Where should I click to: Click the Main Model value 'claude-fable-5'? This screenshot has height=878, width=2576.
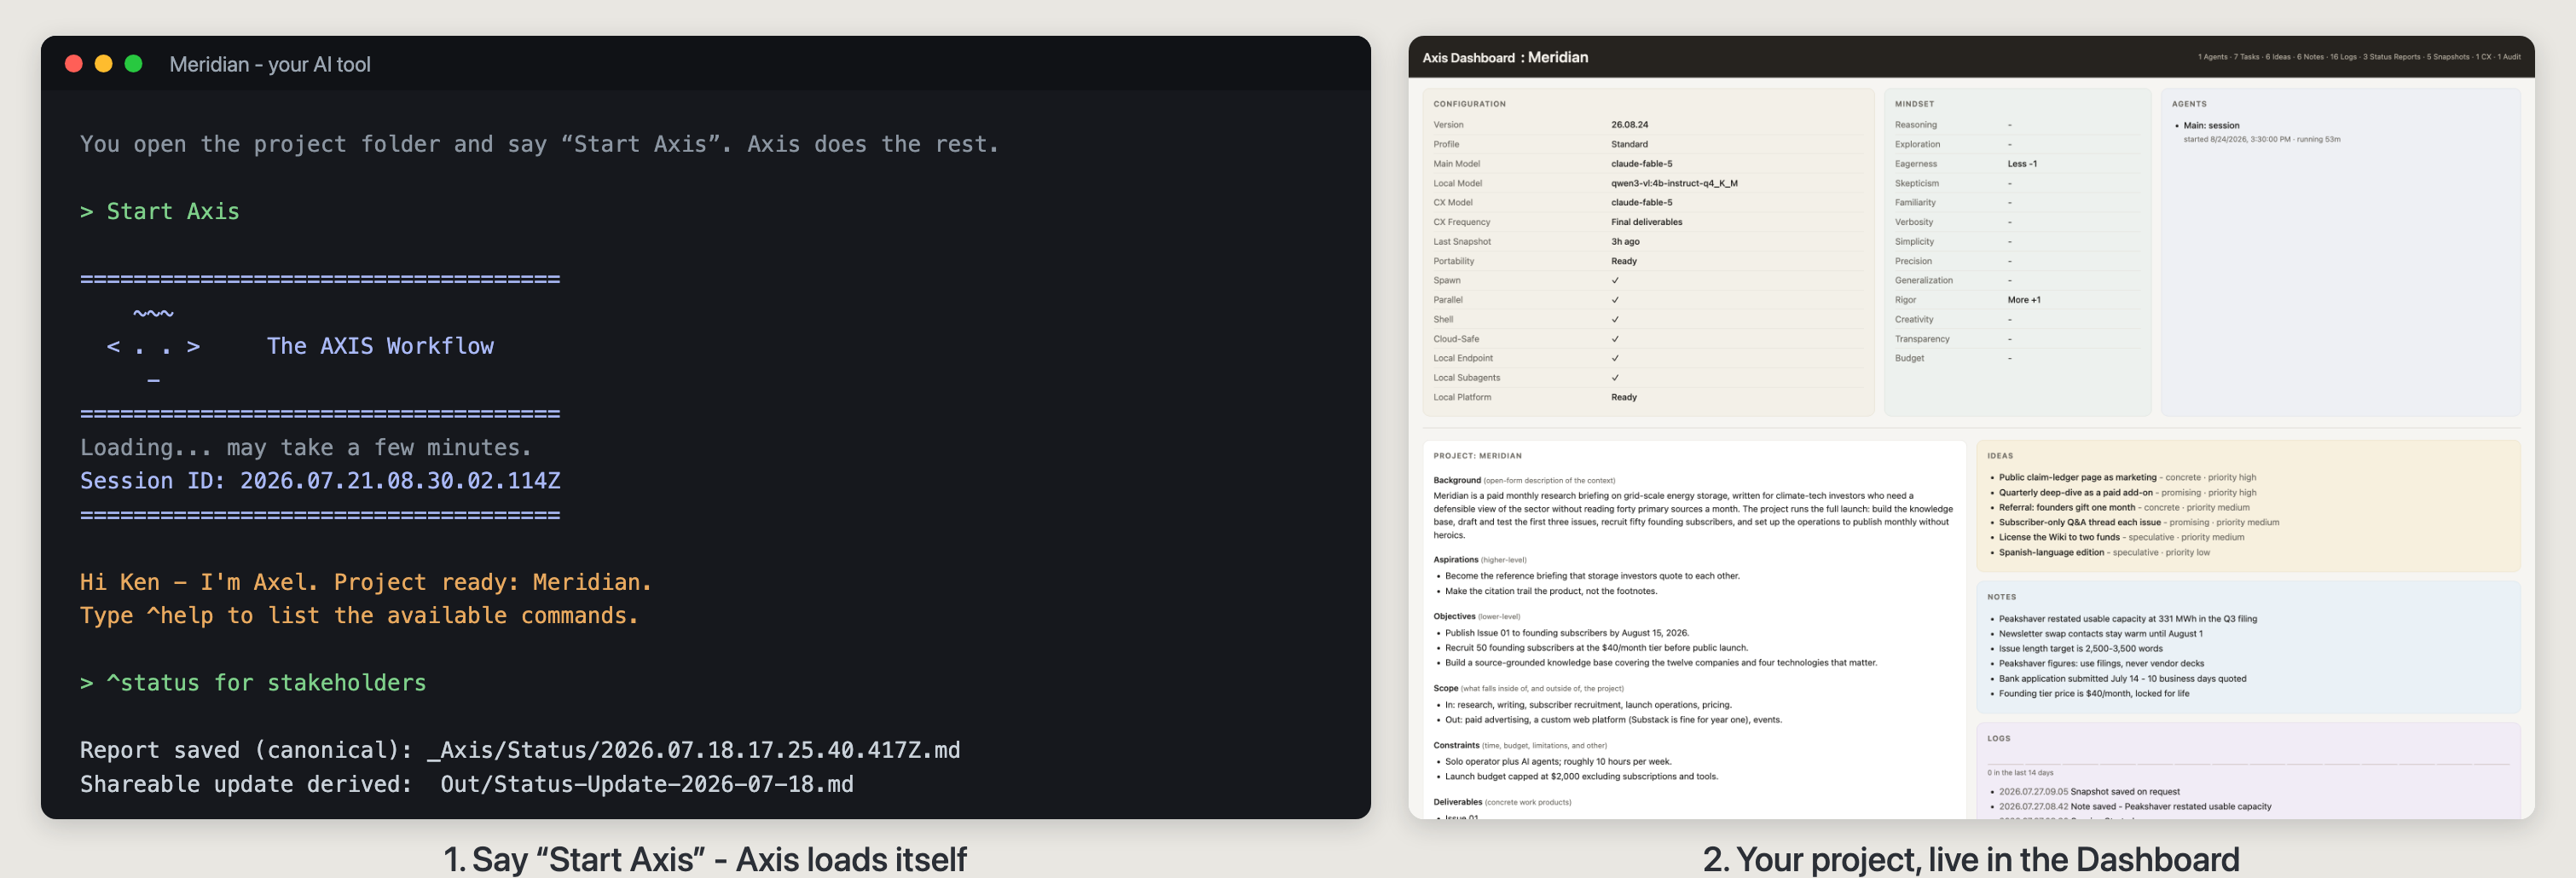pos(1641,164)
